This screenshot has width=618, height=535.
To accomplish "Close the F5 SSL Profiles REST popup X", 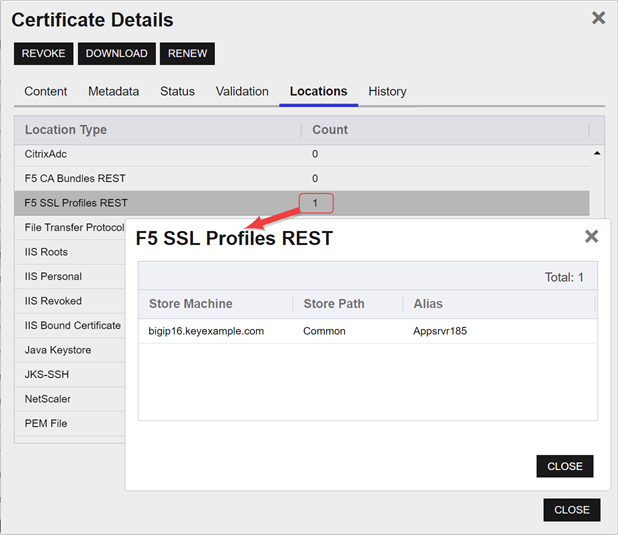I will coord(591,237).
